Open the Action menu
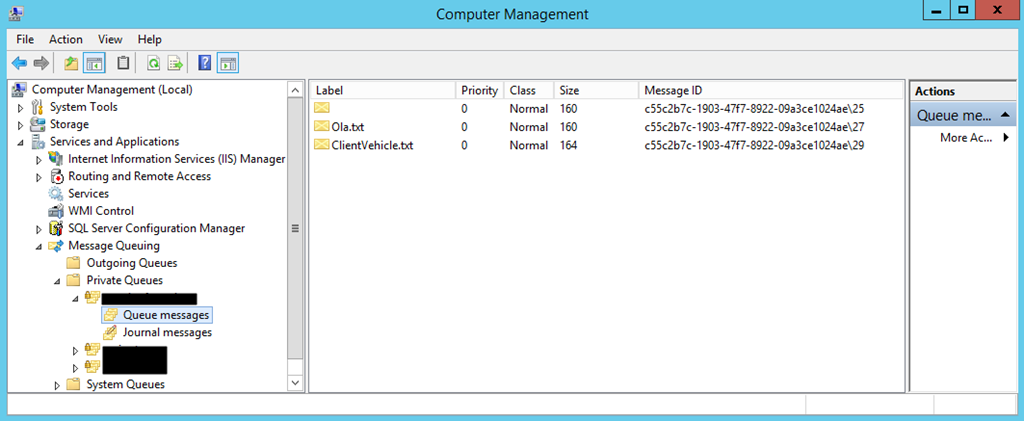This screenshot has width=1024, height=421. coord(66,40)
